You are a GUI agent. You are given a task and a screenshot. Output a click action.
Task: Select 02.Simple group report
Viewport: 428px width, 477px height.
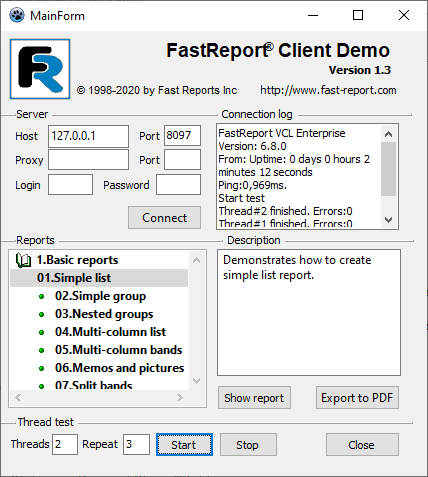pos(100,296)
